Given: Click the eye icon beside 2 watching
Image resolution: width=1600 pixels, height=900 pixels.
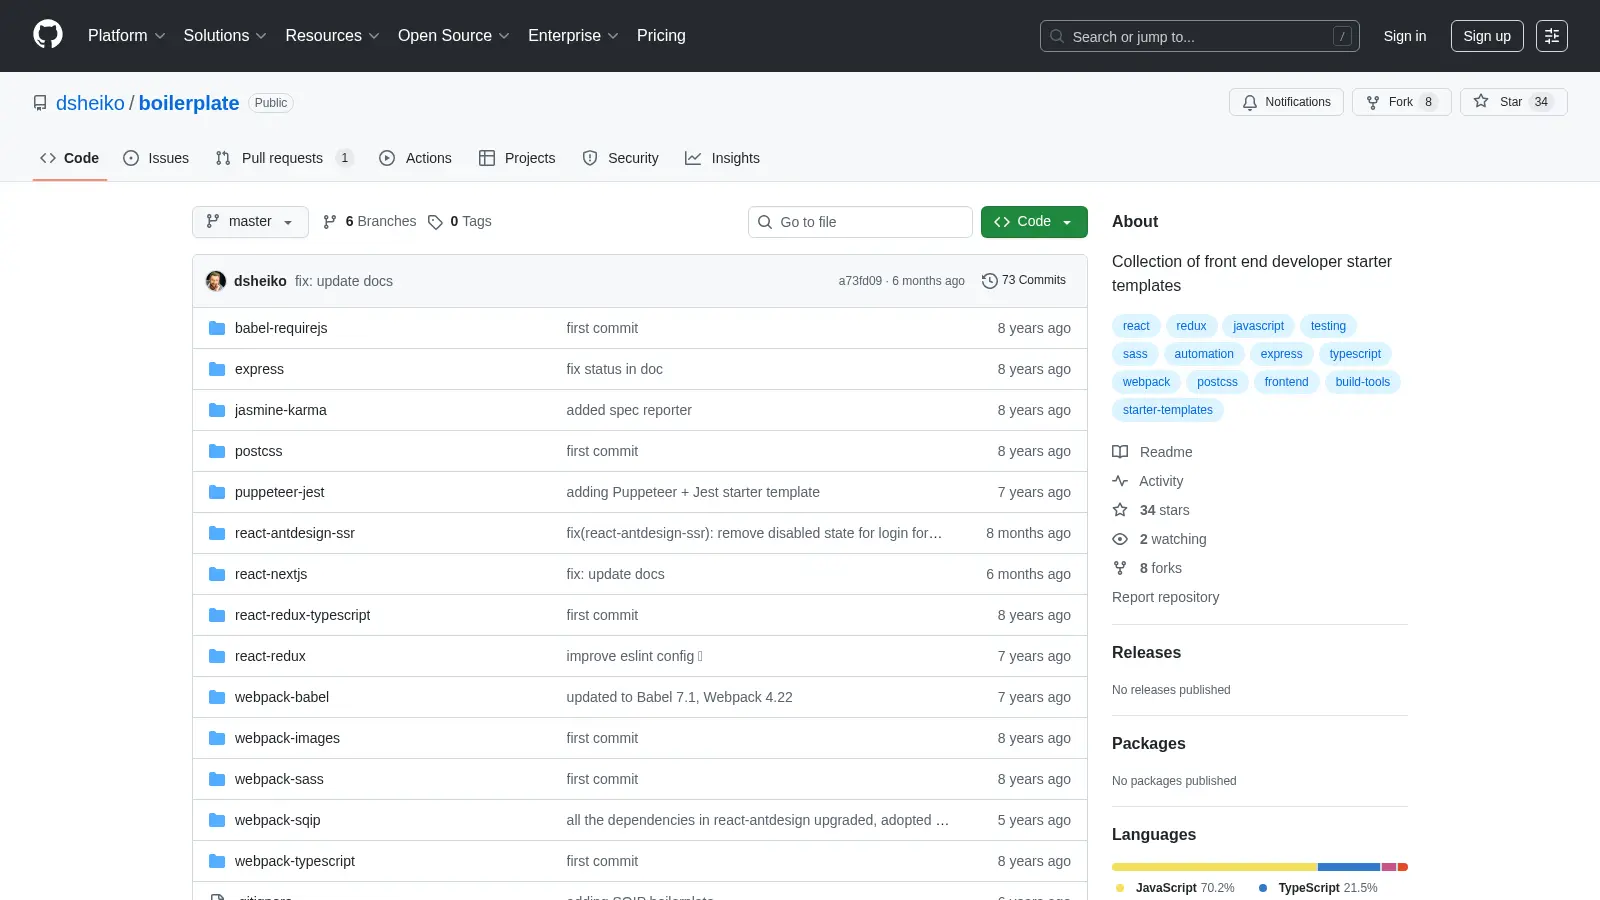Looking at the screenshot, I should [x=1120, y=539].
